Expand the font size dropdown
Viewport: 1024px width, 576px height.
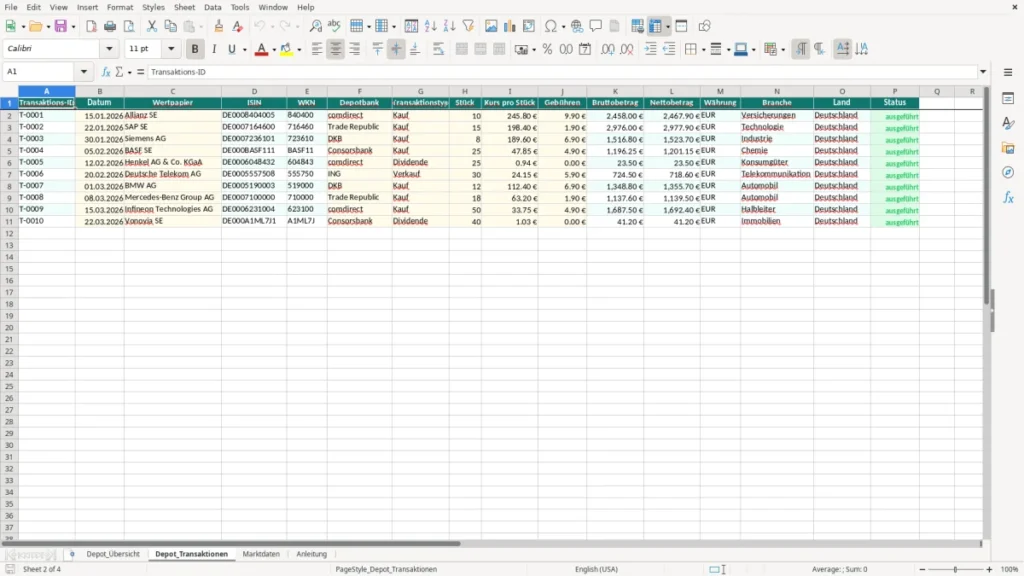pyautogui.click(x=171, y=48)
